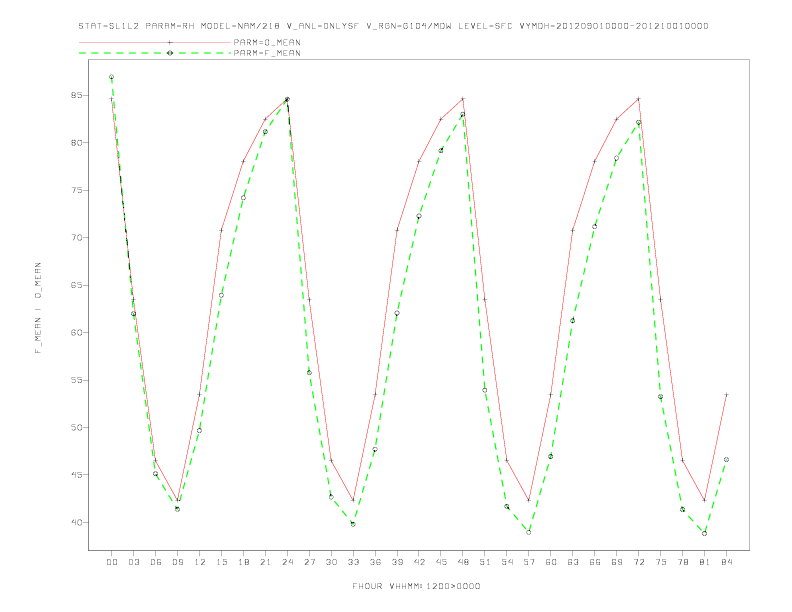The height and width of the screenshot is (612, 792).
Task: Select the O_MEAN plus marker at hour 84
Action: point(726,394)
